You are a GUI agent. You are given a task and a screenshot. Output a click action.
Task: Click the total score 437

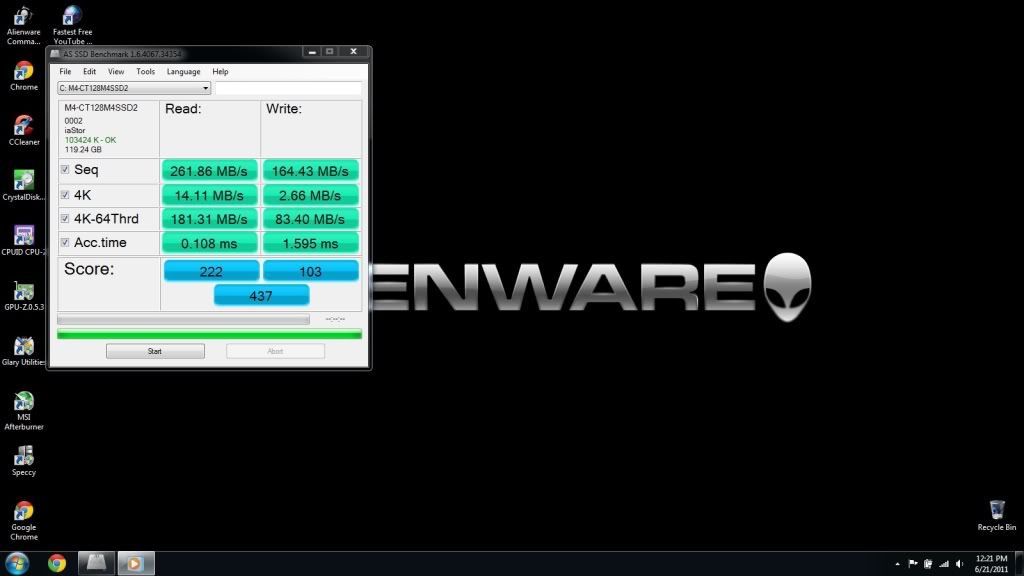click(261, 295)
